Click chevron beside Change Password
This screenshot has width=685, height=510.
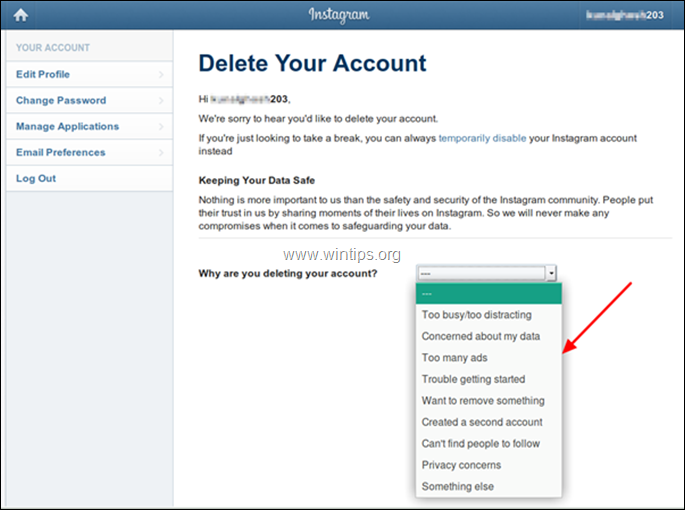pos(161,101)
